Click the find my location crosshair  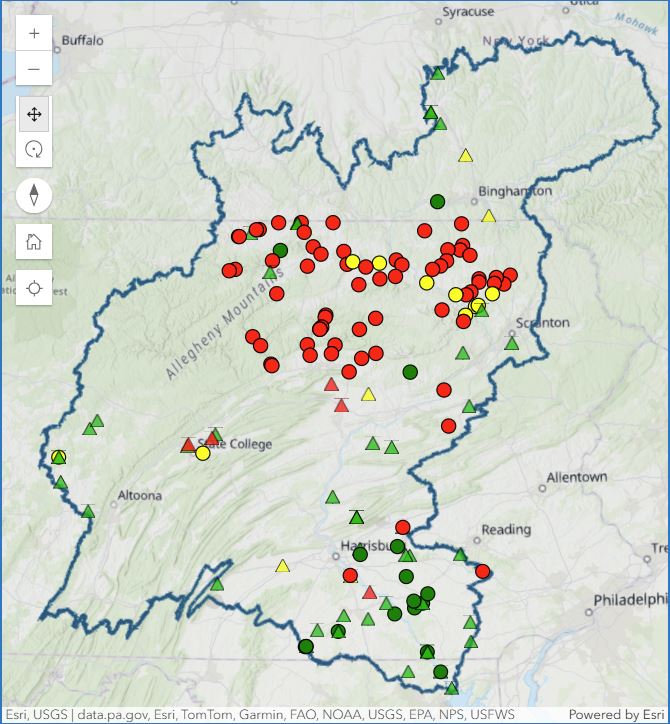[34, 288]
